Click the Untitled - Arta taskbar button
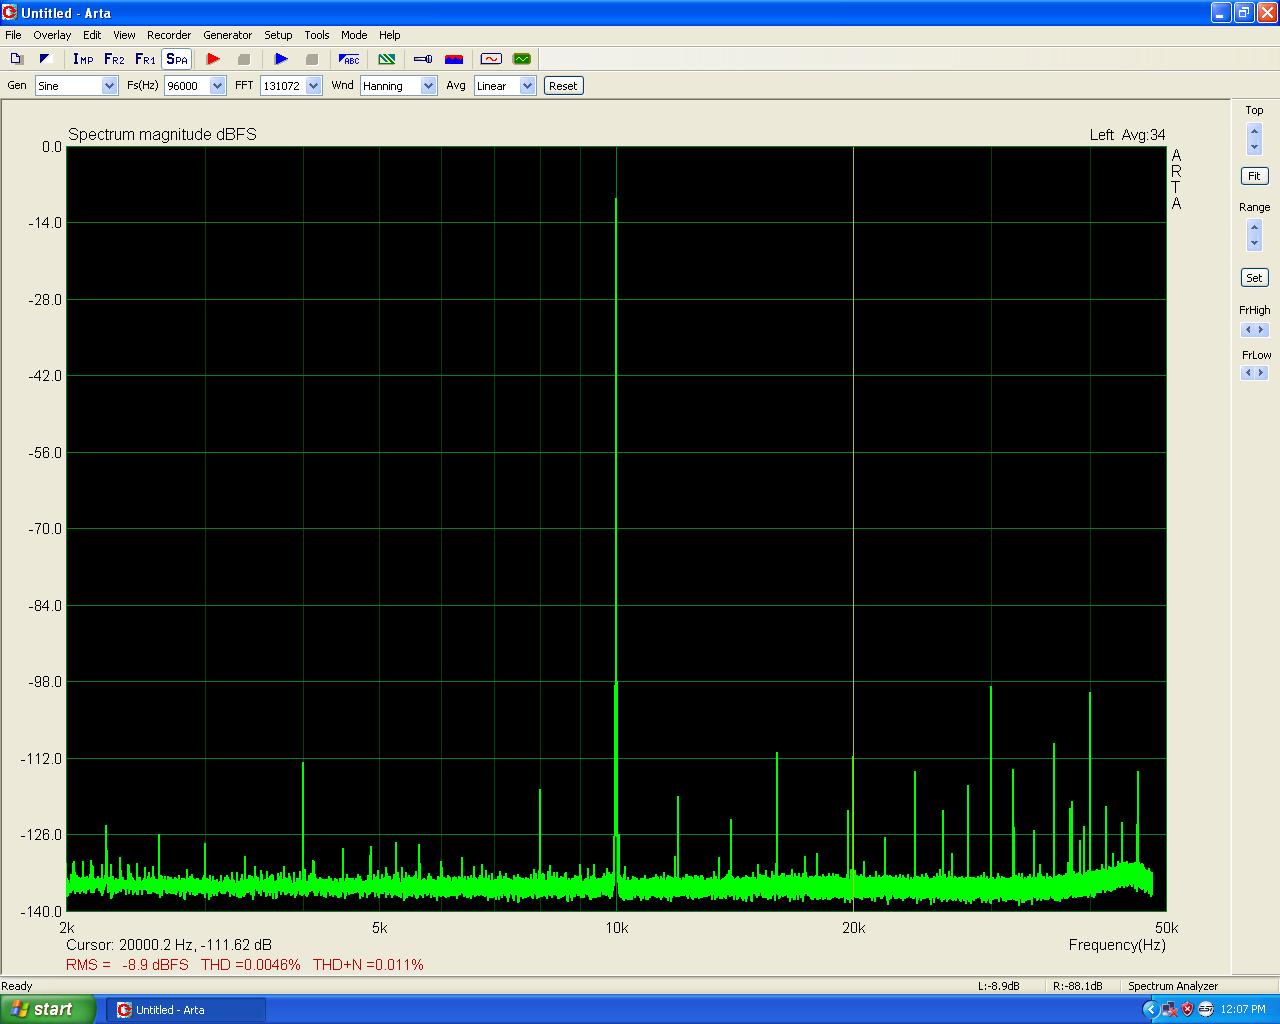Viewport: 1280px width, 1024px height. [x=186, y=1010]
